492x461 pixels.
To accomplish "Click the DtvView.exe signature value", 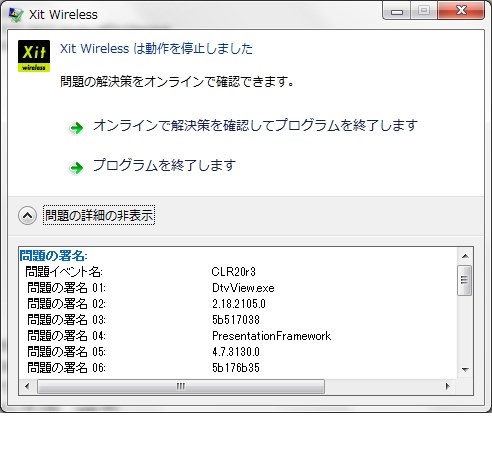I will (243, 288).
